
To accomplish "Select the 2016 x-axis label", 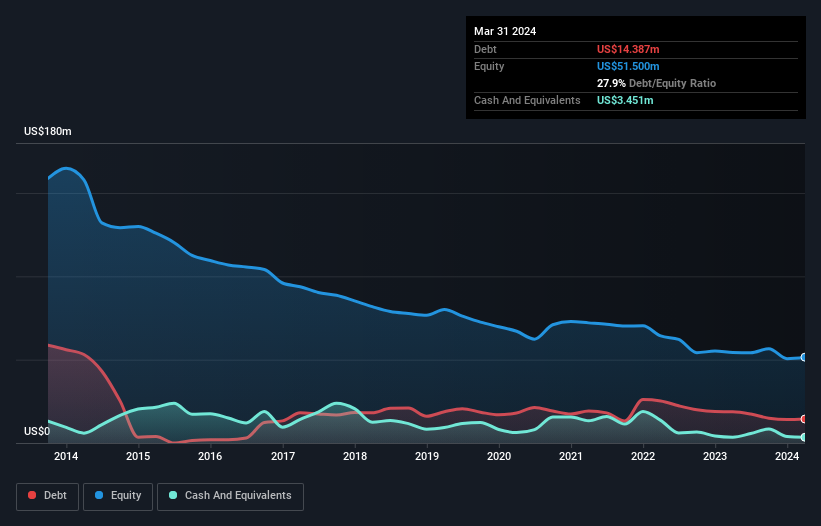I will pyautogui.click(x=210, y=456).
